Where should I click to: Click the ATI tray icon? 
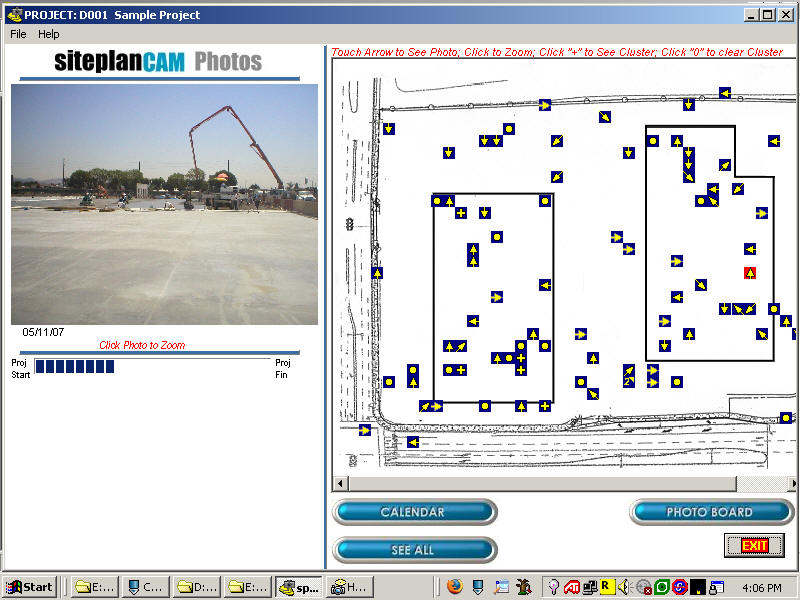pyautogui.click(x=571, y=587)
